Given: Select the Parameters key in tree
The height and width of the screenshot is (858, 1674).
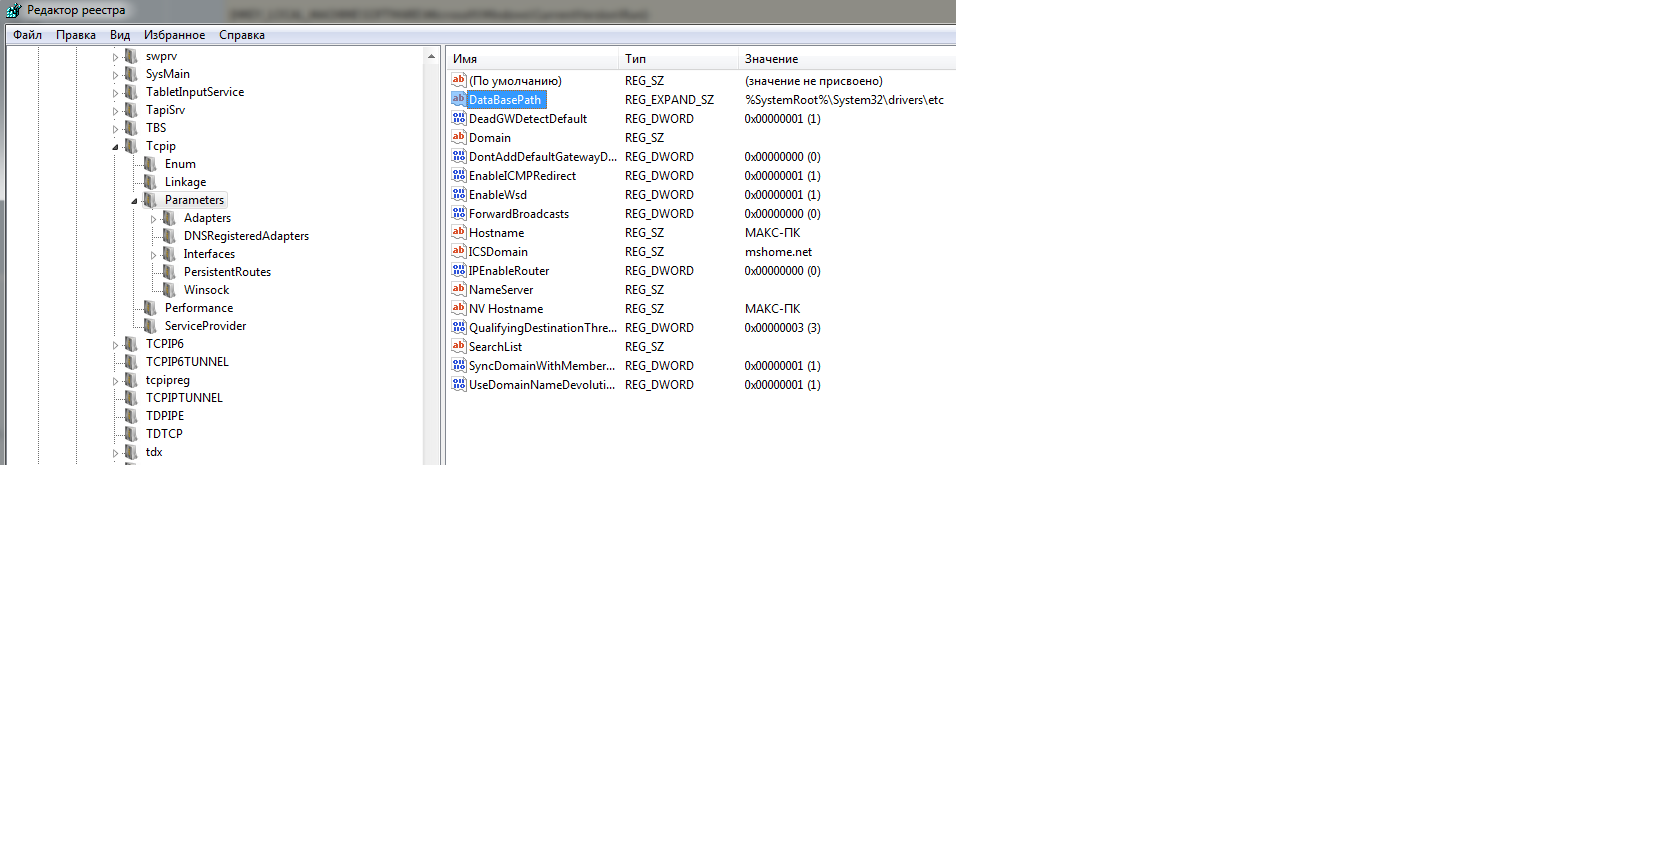Looking at the screenshot, I should (x=194, y=200).
